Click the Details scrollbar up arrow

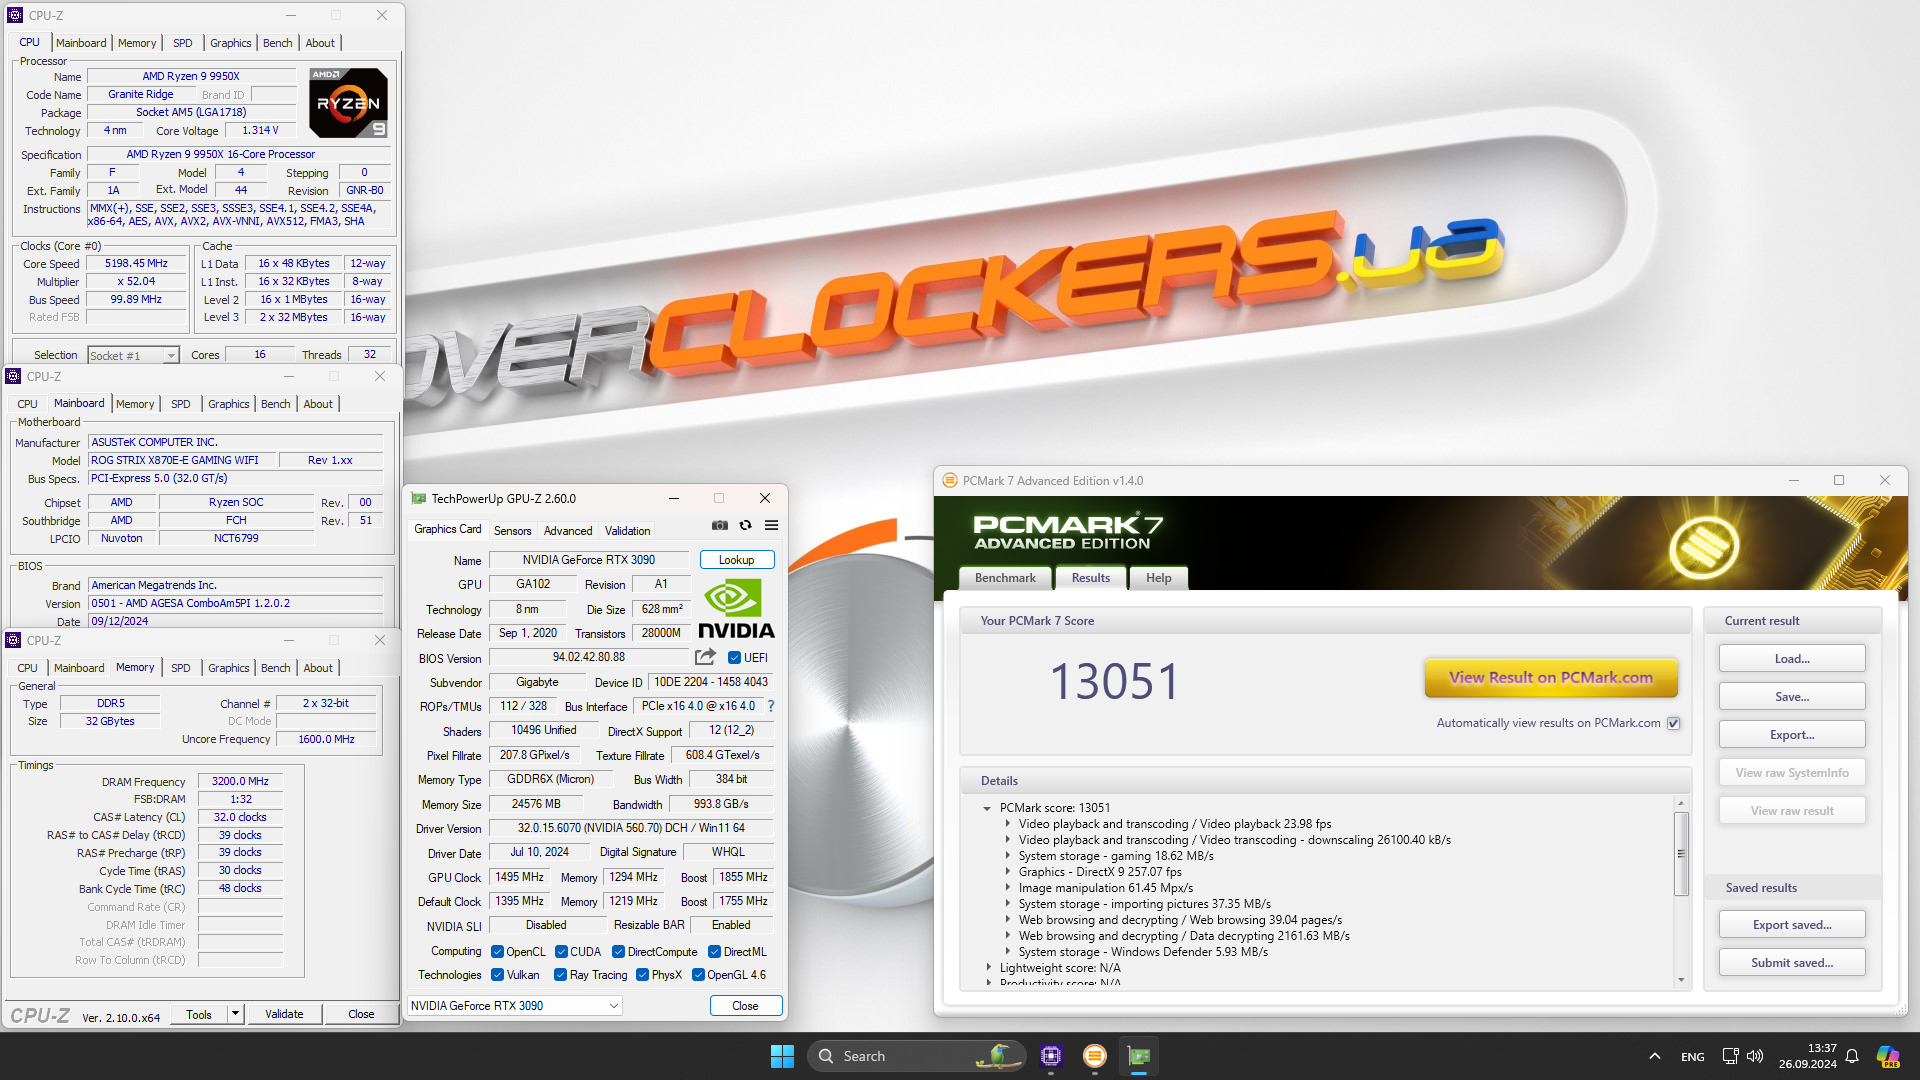(x=1681, y=803)
